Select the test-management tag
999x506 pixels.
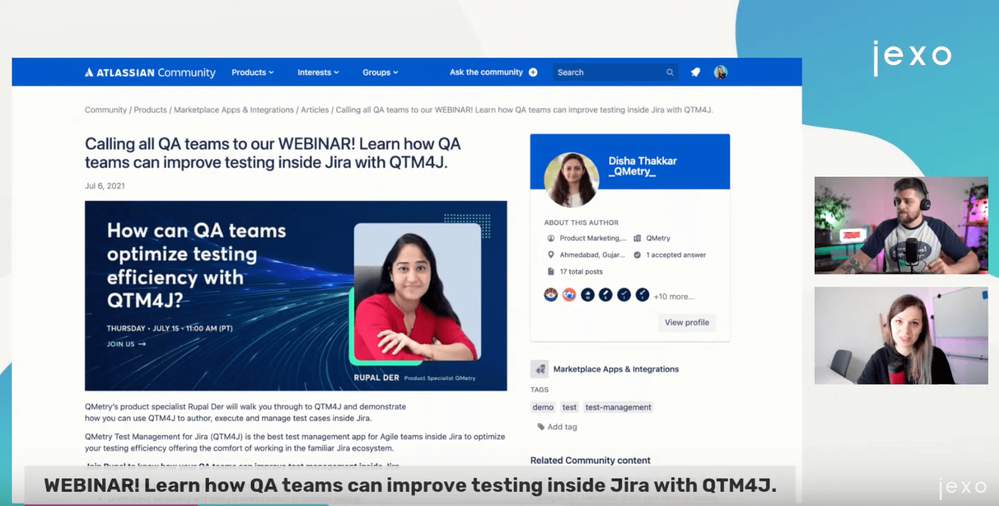pos(618,407)
